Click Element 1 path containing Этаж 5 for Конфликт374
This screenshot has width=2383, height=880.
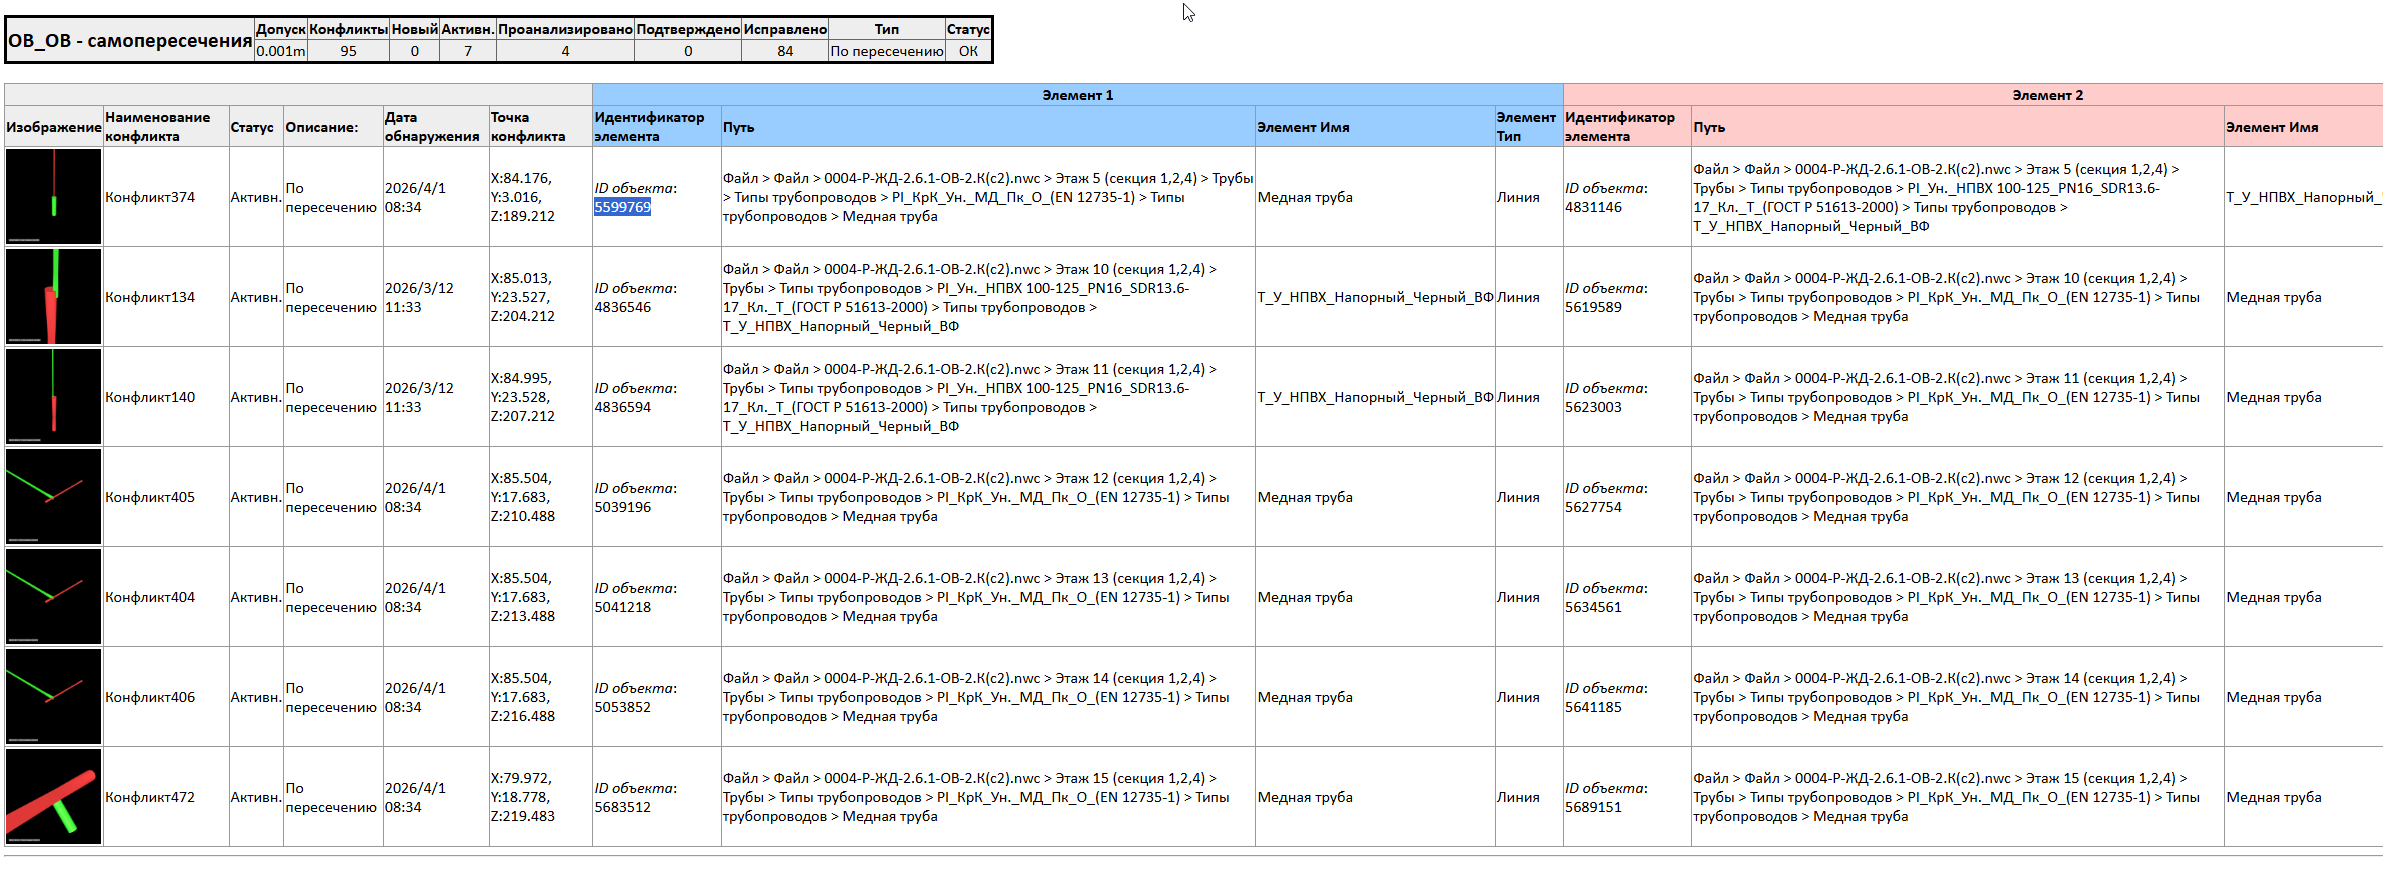[988, 197]
